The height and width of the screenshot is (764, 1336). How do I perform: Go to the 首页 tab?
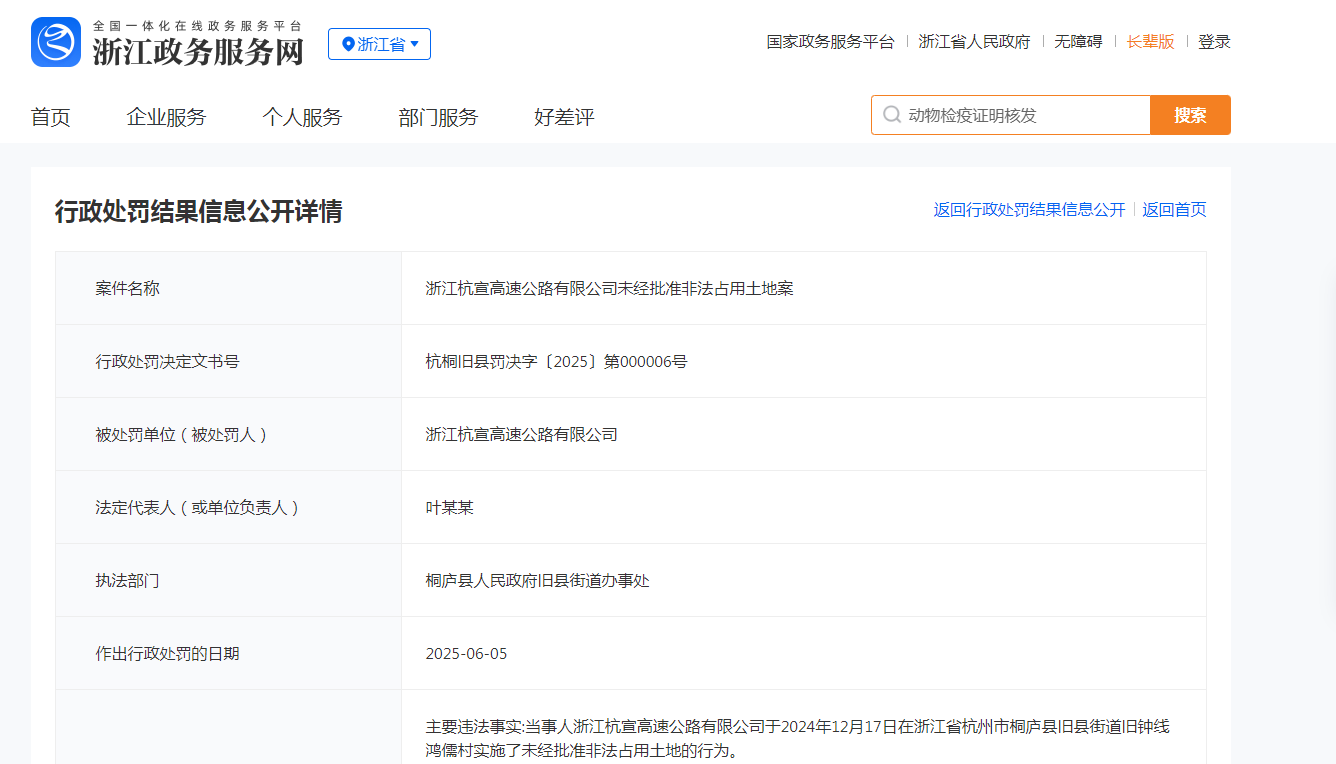[x=51, y=117]
